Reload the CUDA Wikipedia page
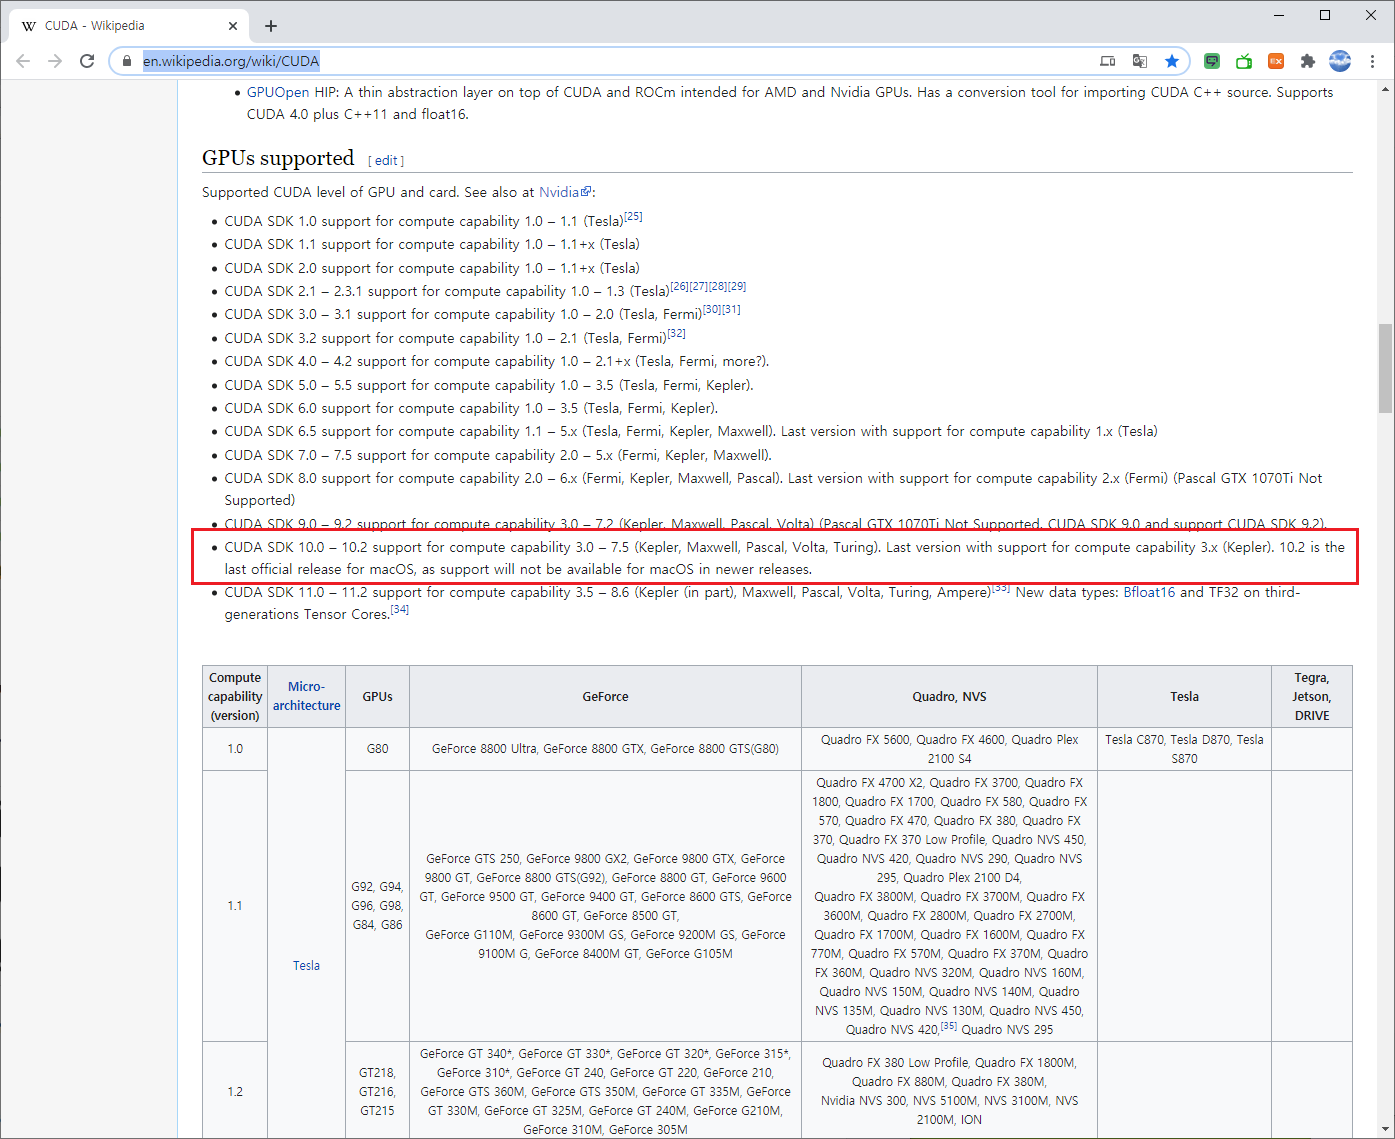The height and width of the screenshot is (1139, 1395). (x=87, y=61)
